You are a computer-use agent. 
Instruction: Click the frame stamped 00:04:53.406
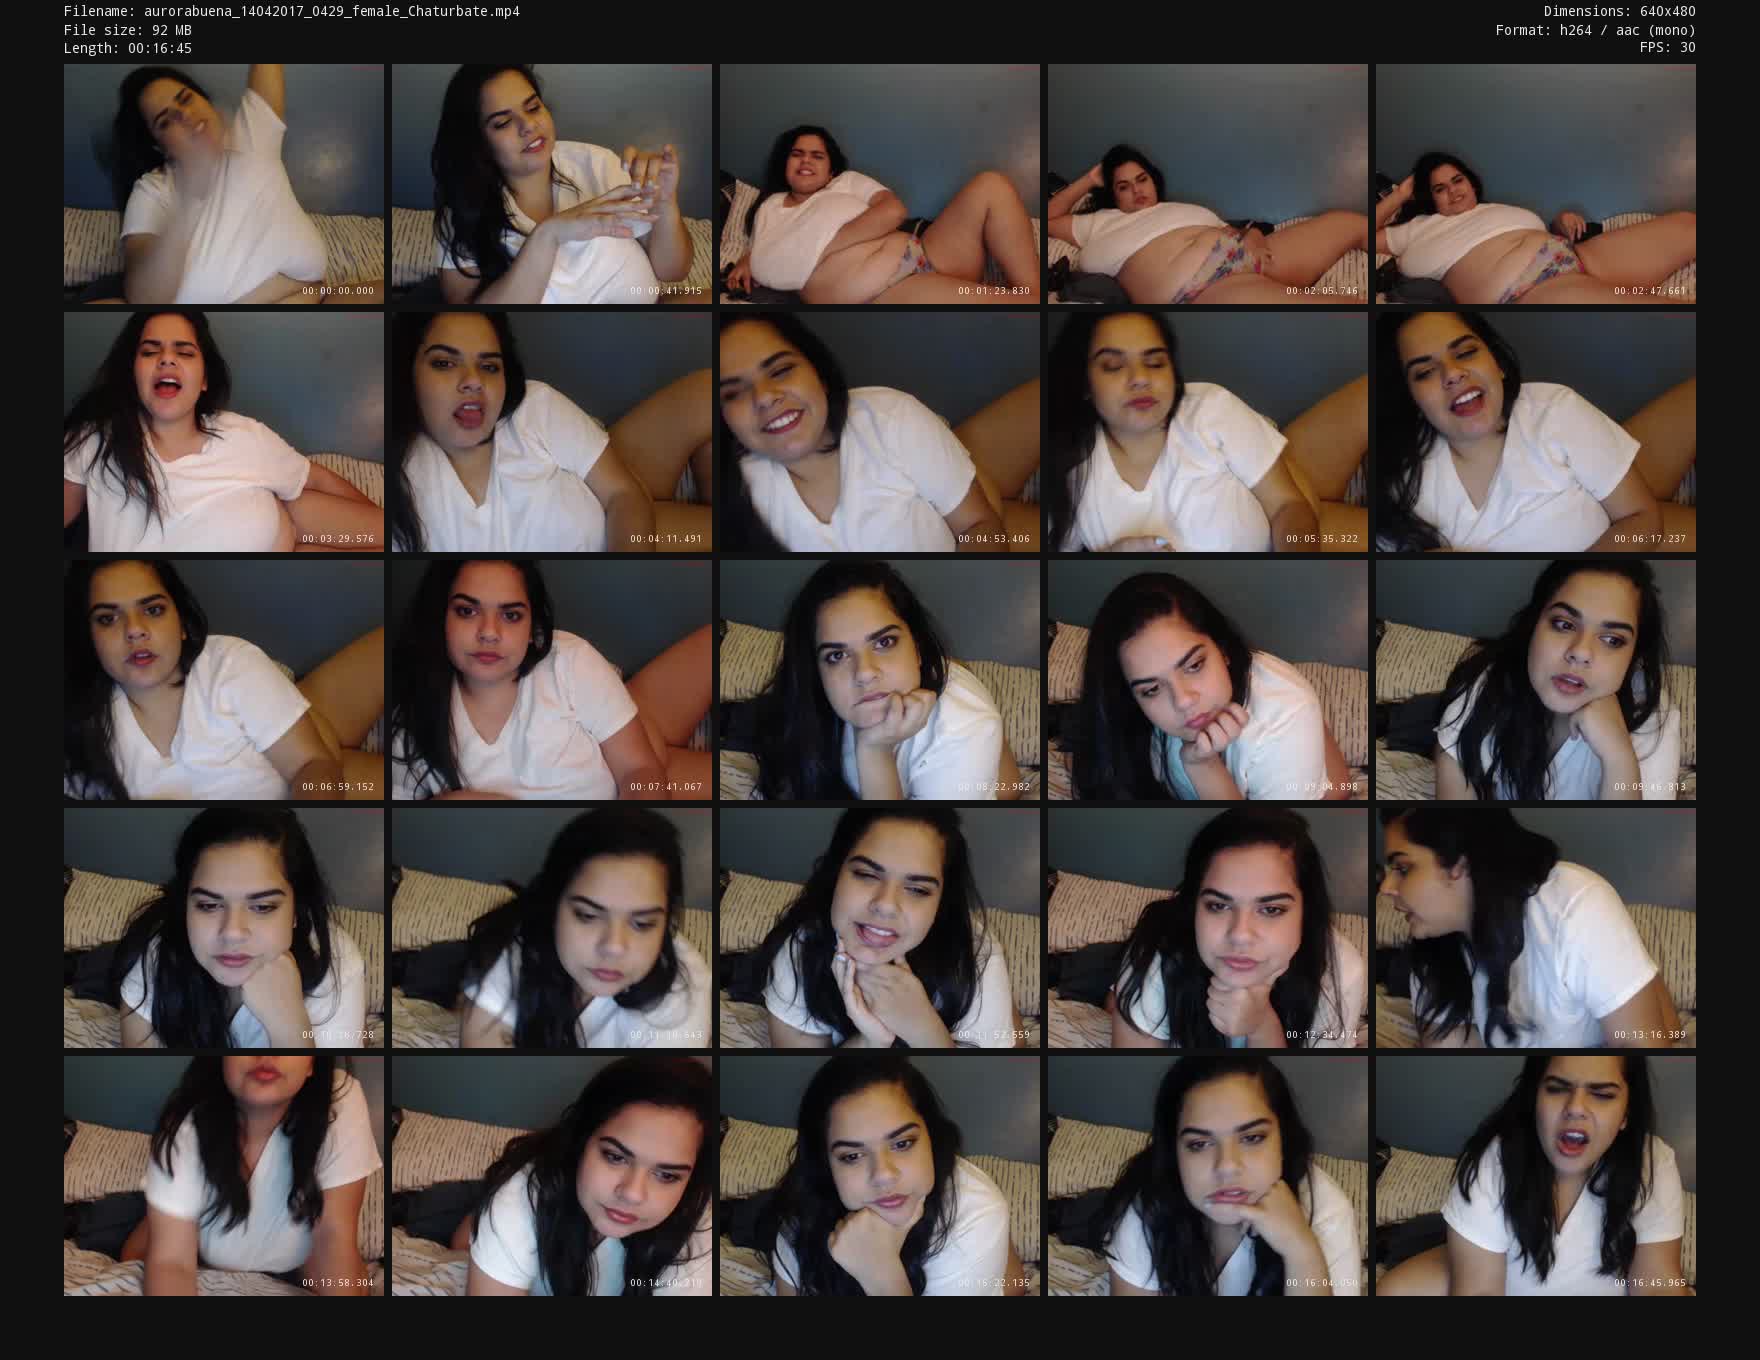pyautogui.click(x=879, y=432)
